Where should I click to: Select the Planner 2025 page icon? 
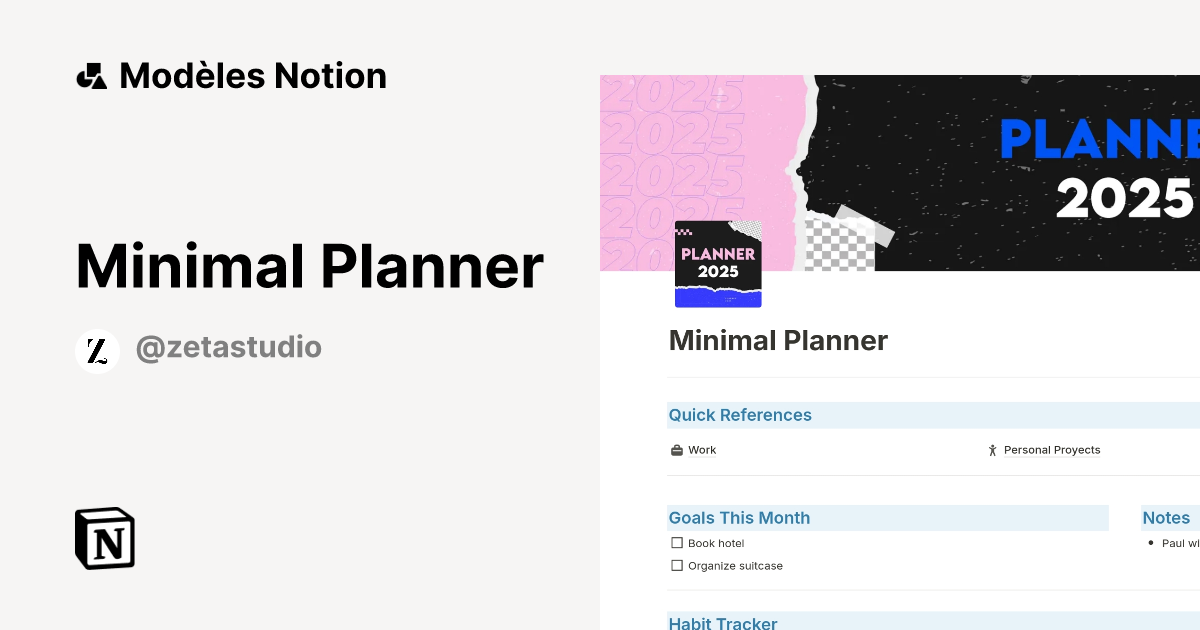(x=718, y=263)
